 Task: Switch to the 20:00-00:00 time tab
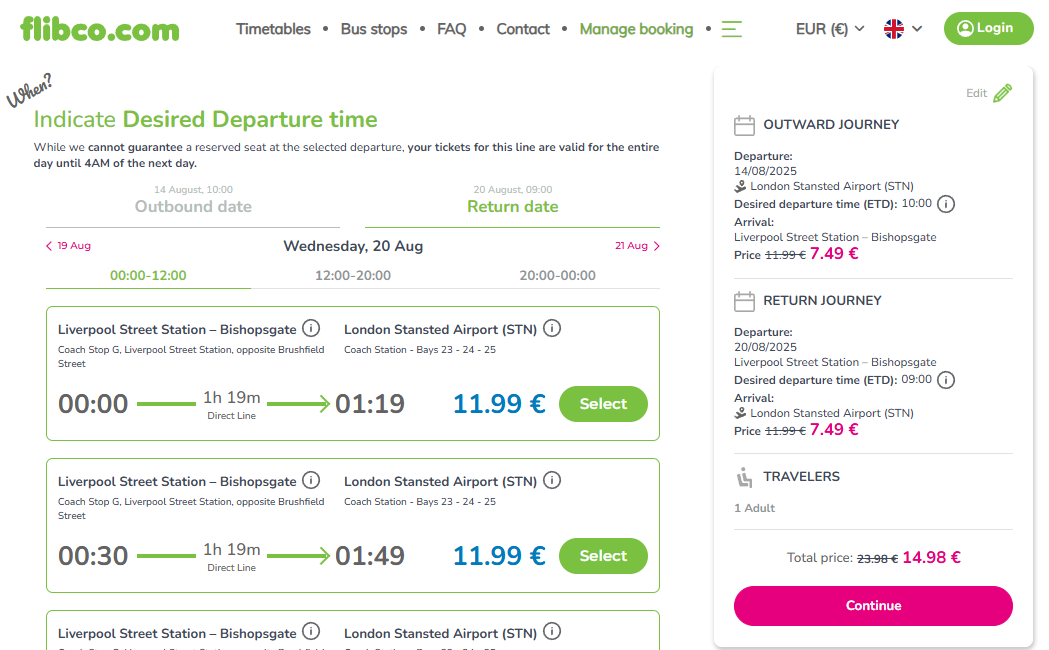[557, 276]
